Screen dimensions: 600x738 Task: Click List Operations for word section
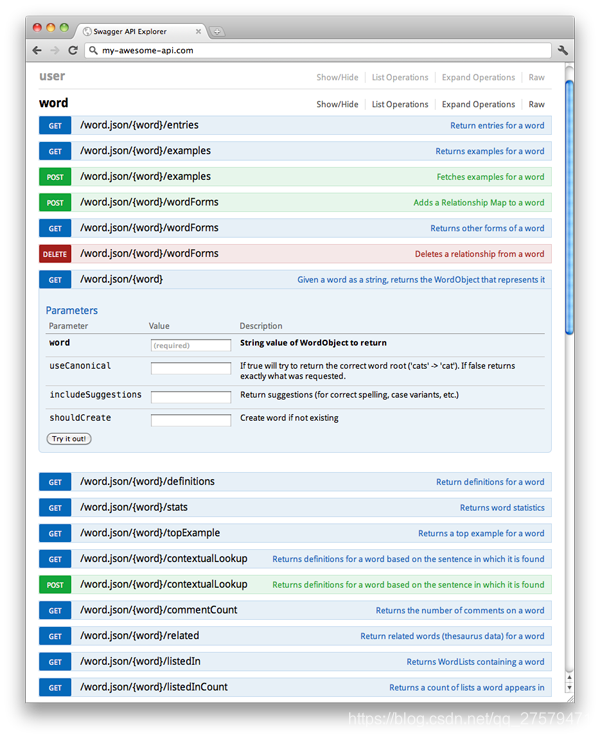click(x=400, y=104)
